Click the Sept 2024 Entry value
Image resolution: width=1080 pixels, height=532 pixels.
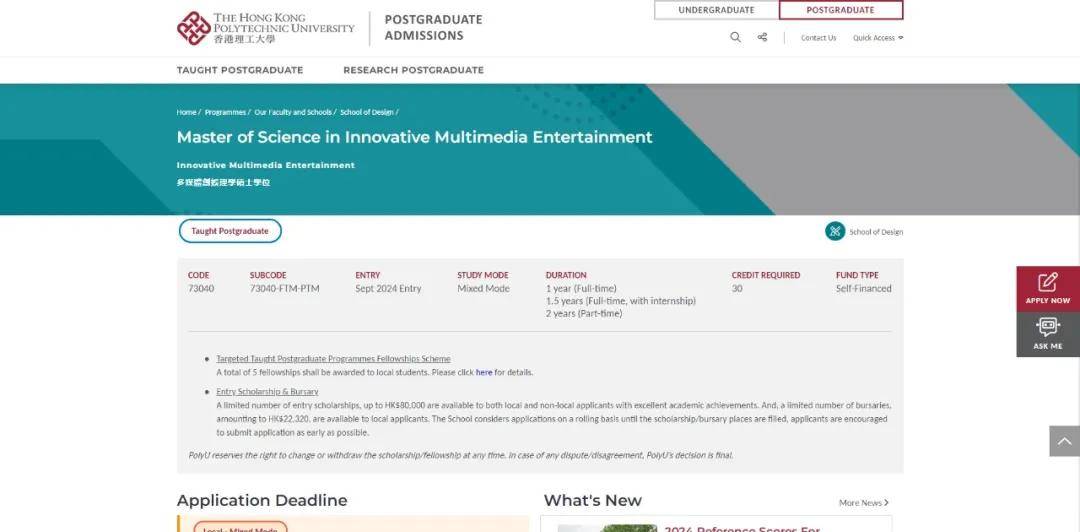(388, 289)
